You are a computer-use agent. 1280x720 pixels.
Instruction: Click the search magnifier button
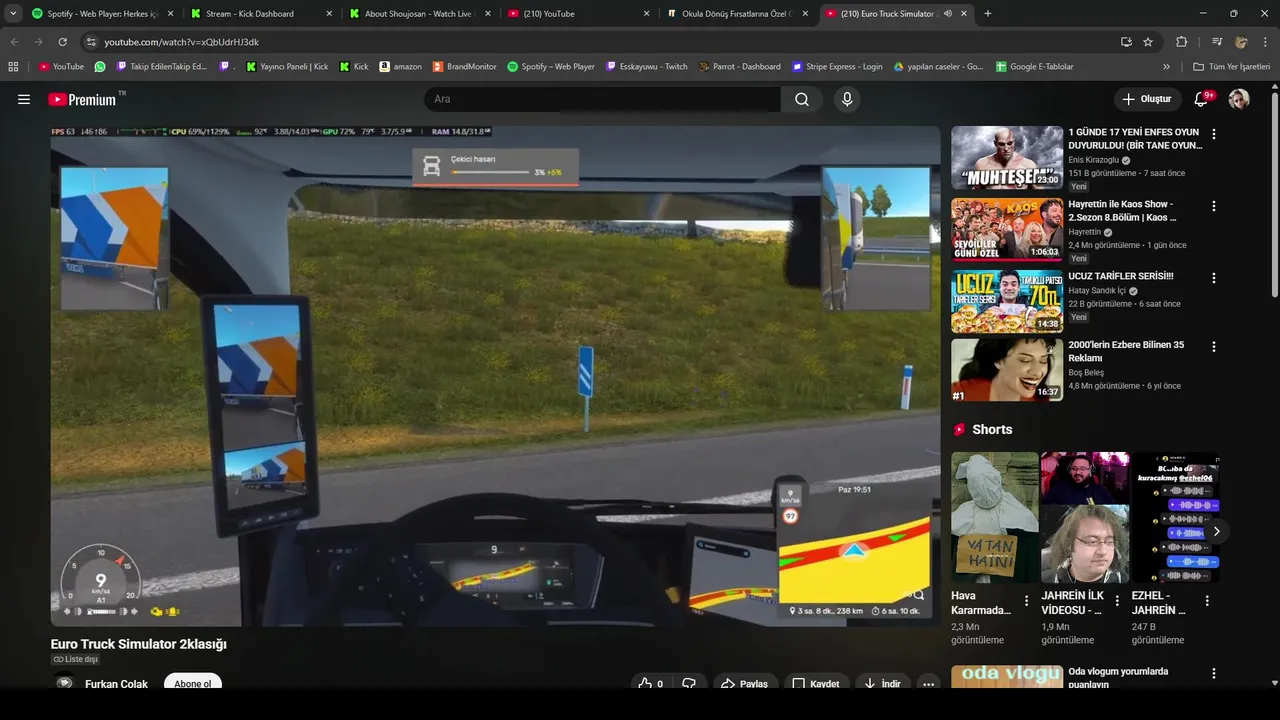point(802,99)
